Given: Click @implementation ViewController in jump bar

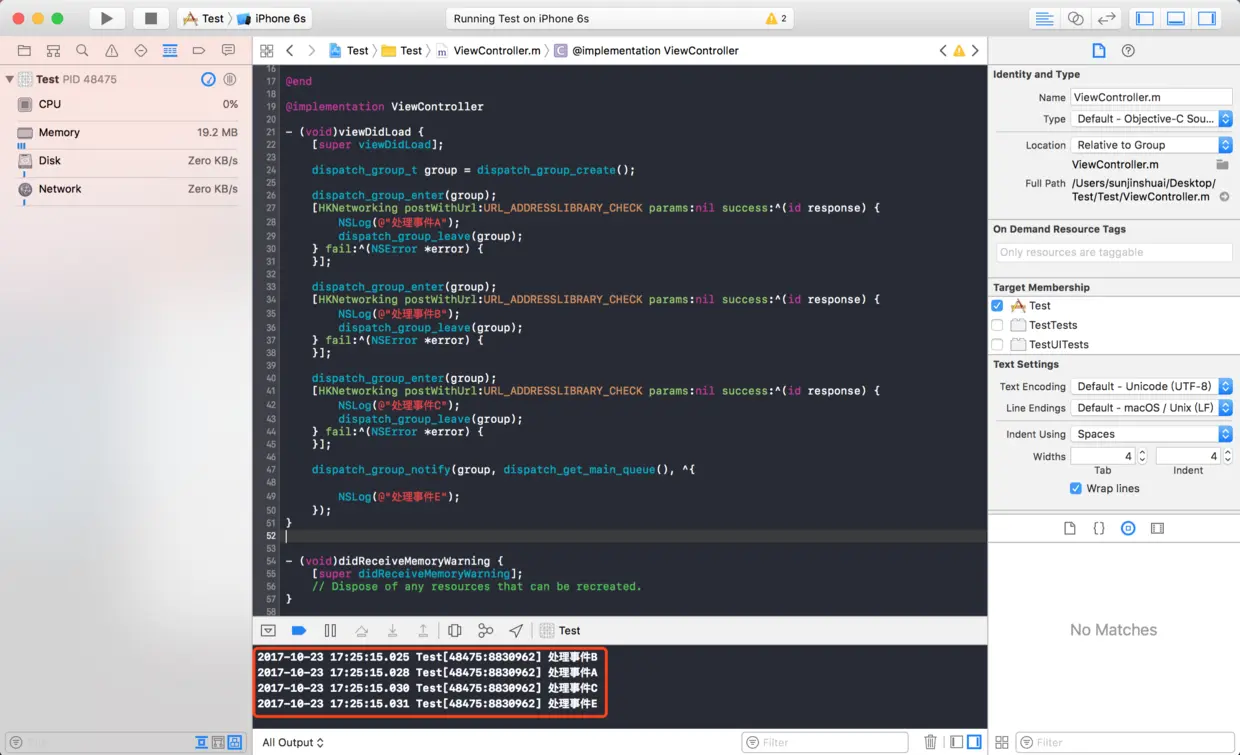Looking at the screenshot, I should click(x=647, y=50).
